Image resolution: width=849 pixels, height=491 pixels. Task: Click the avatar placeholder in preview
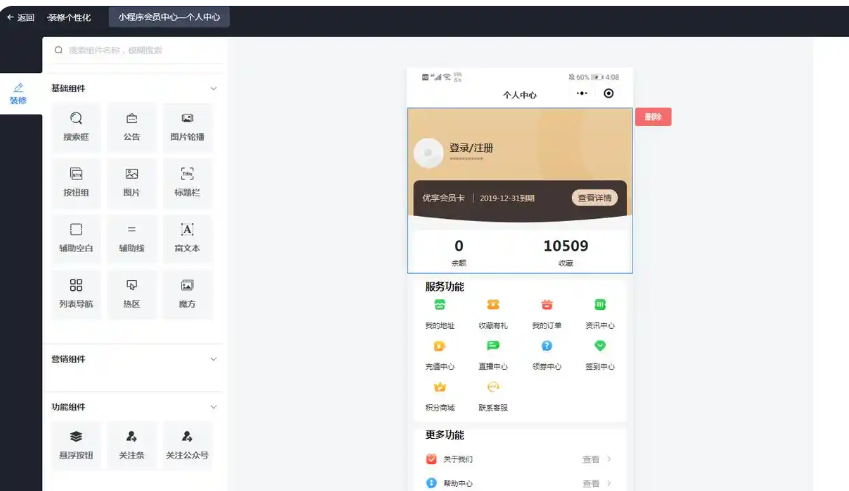(x=428, y=153)
